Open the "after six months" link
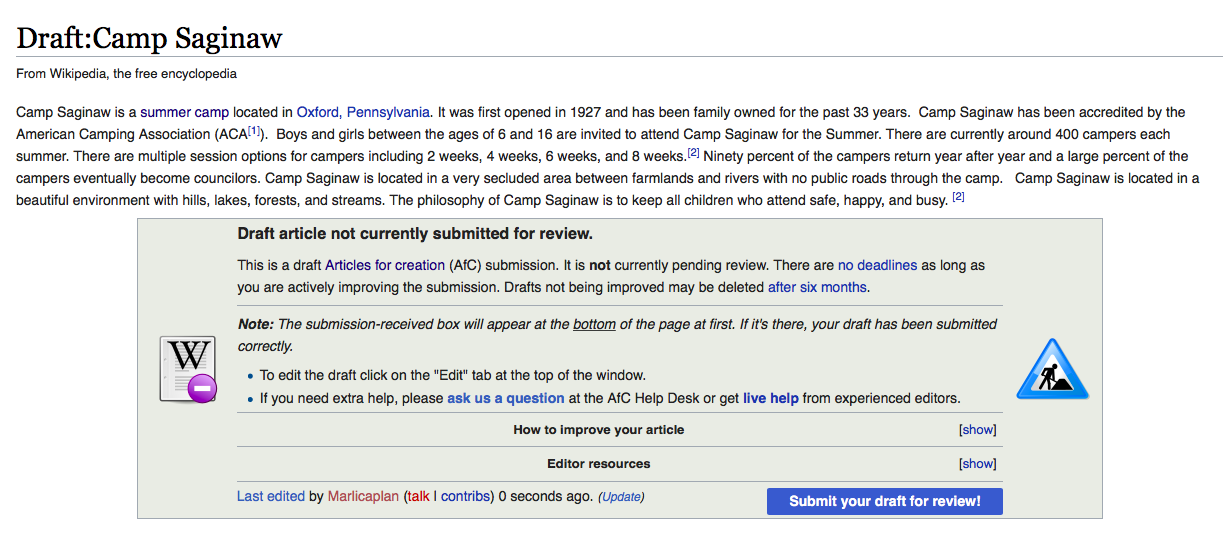The width and height of the screenshot is (1223, 534). coord(817,287)
